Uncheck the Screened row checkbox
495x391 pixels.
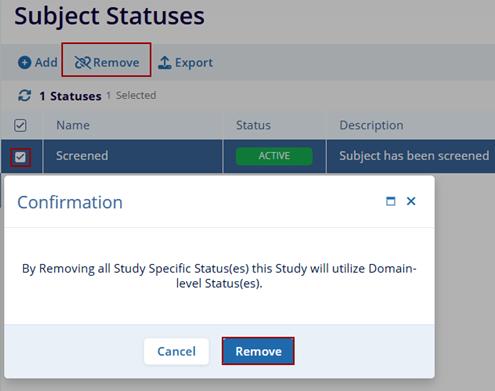(x=20, y=157)
